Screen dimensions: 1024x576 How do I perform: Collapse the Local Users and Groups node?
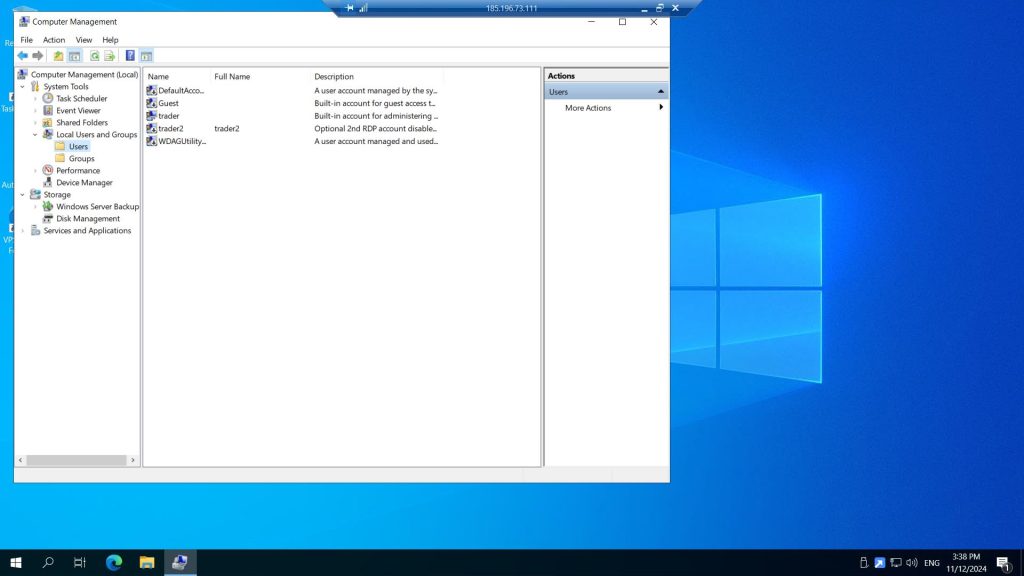35,135
